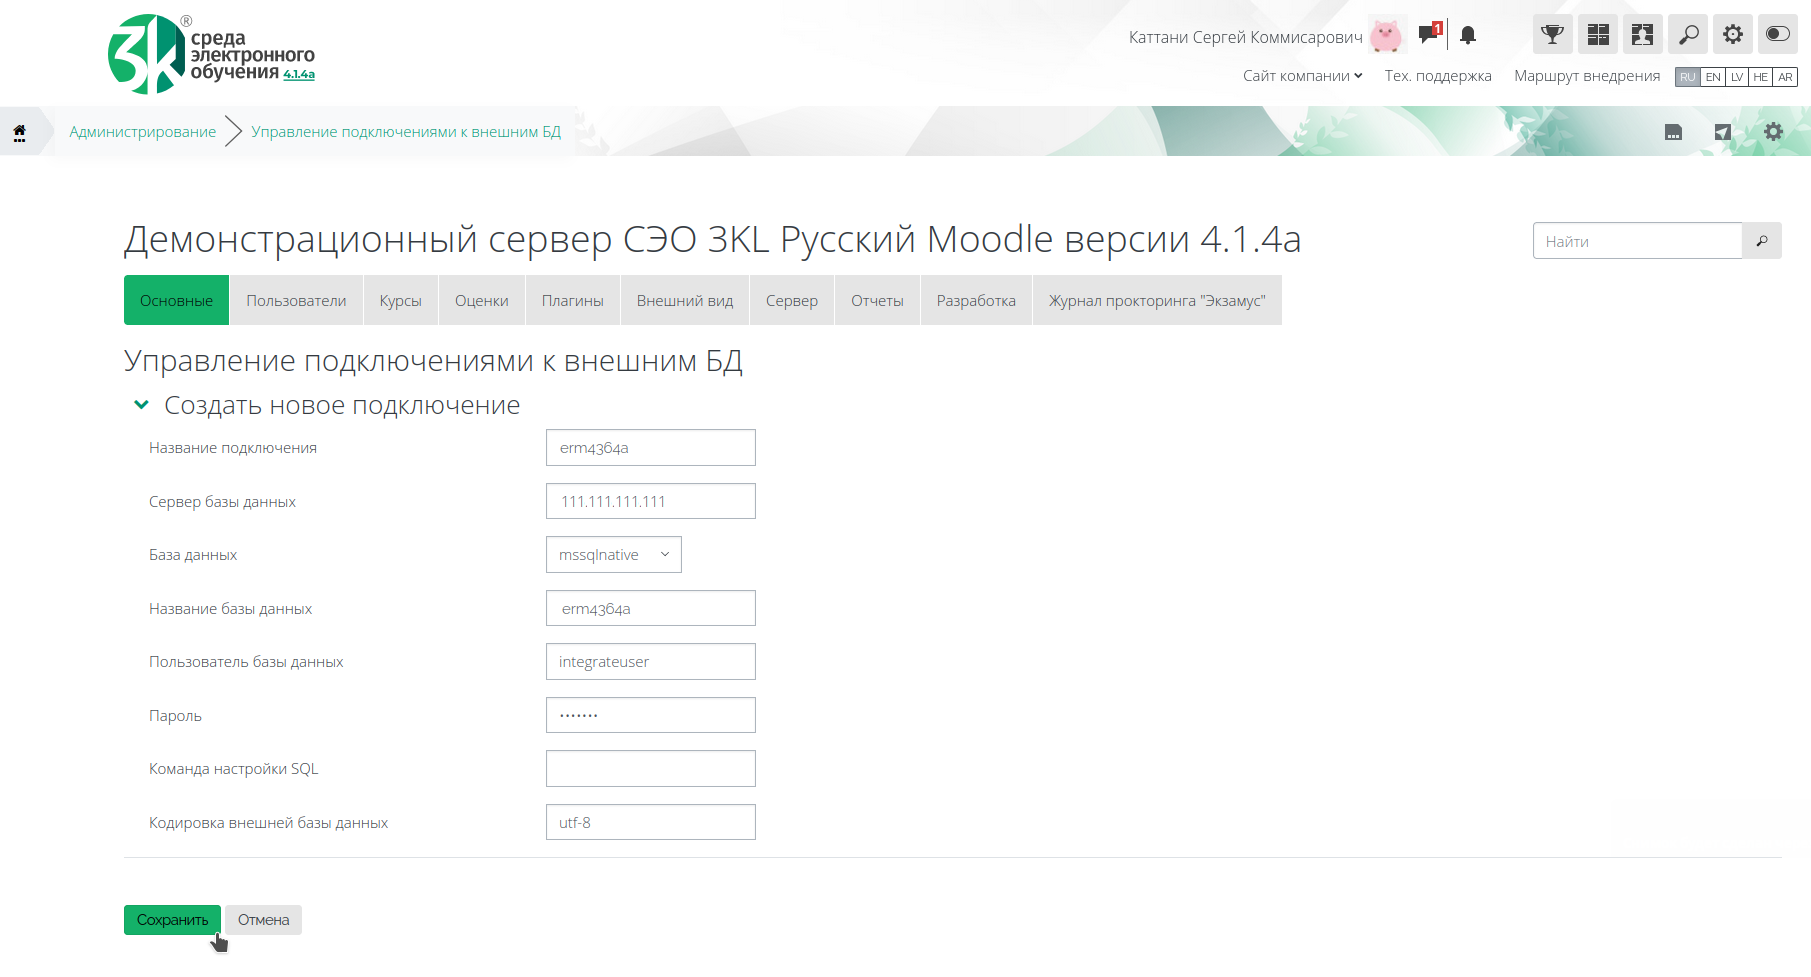1811x977 pixels.
Task: Select the Плагины tab
Action: (x=573, y=300)
